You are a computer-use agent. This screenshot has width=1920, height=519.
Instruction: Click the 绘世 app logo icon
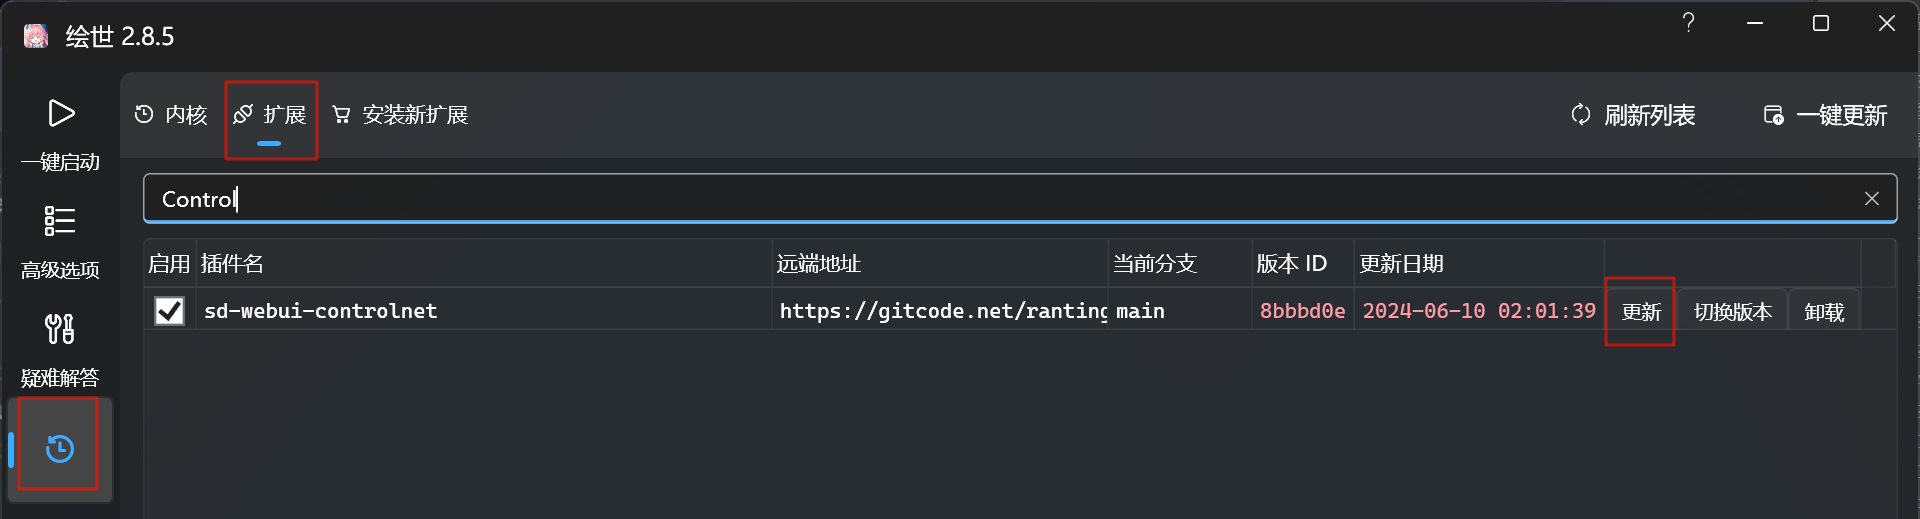(36, 37)
